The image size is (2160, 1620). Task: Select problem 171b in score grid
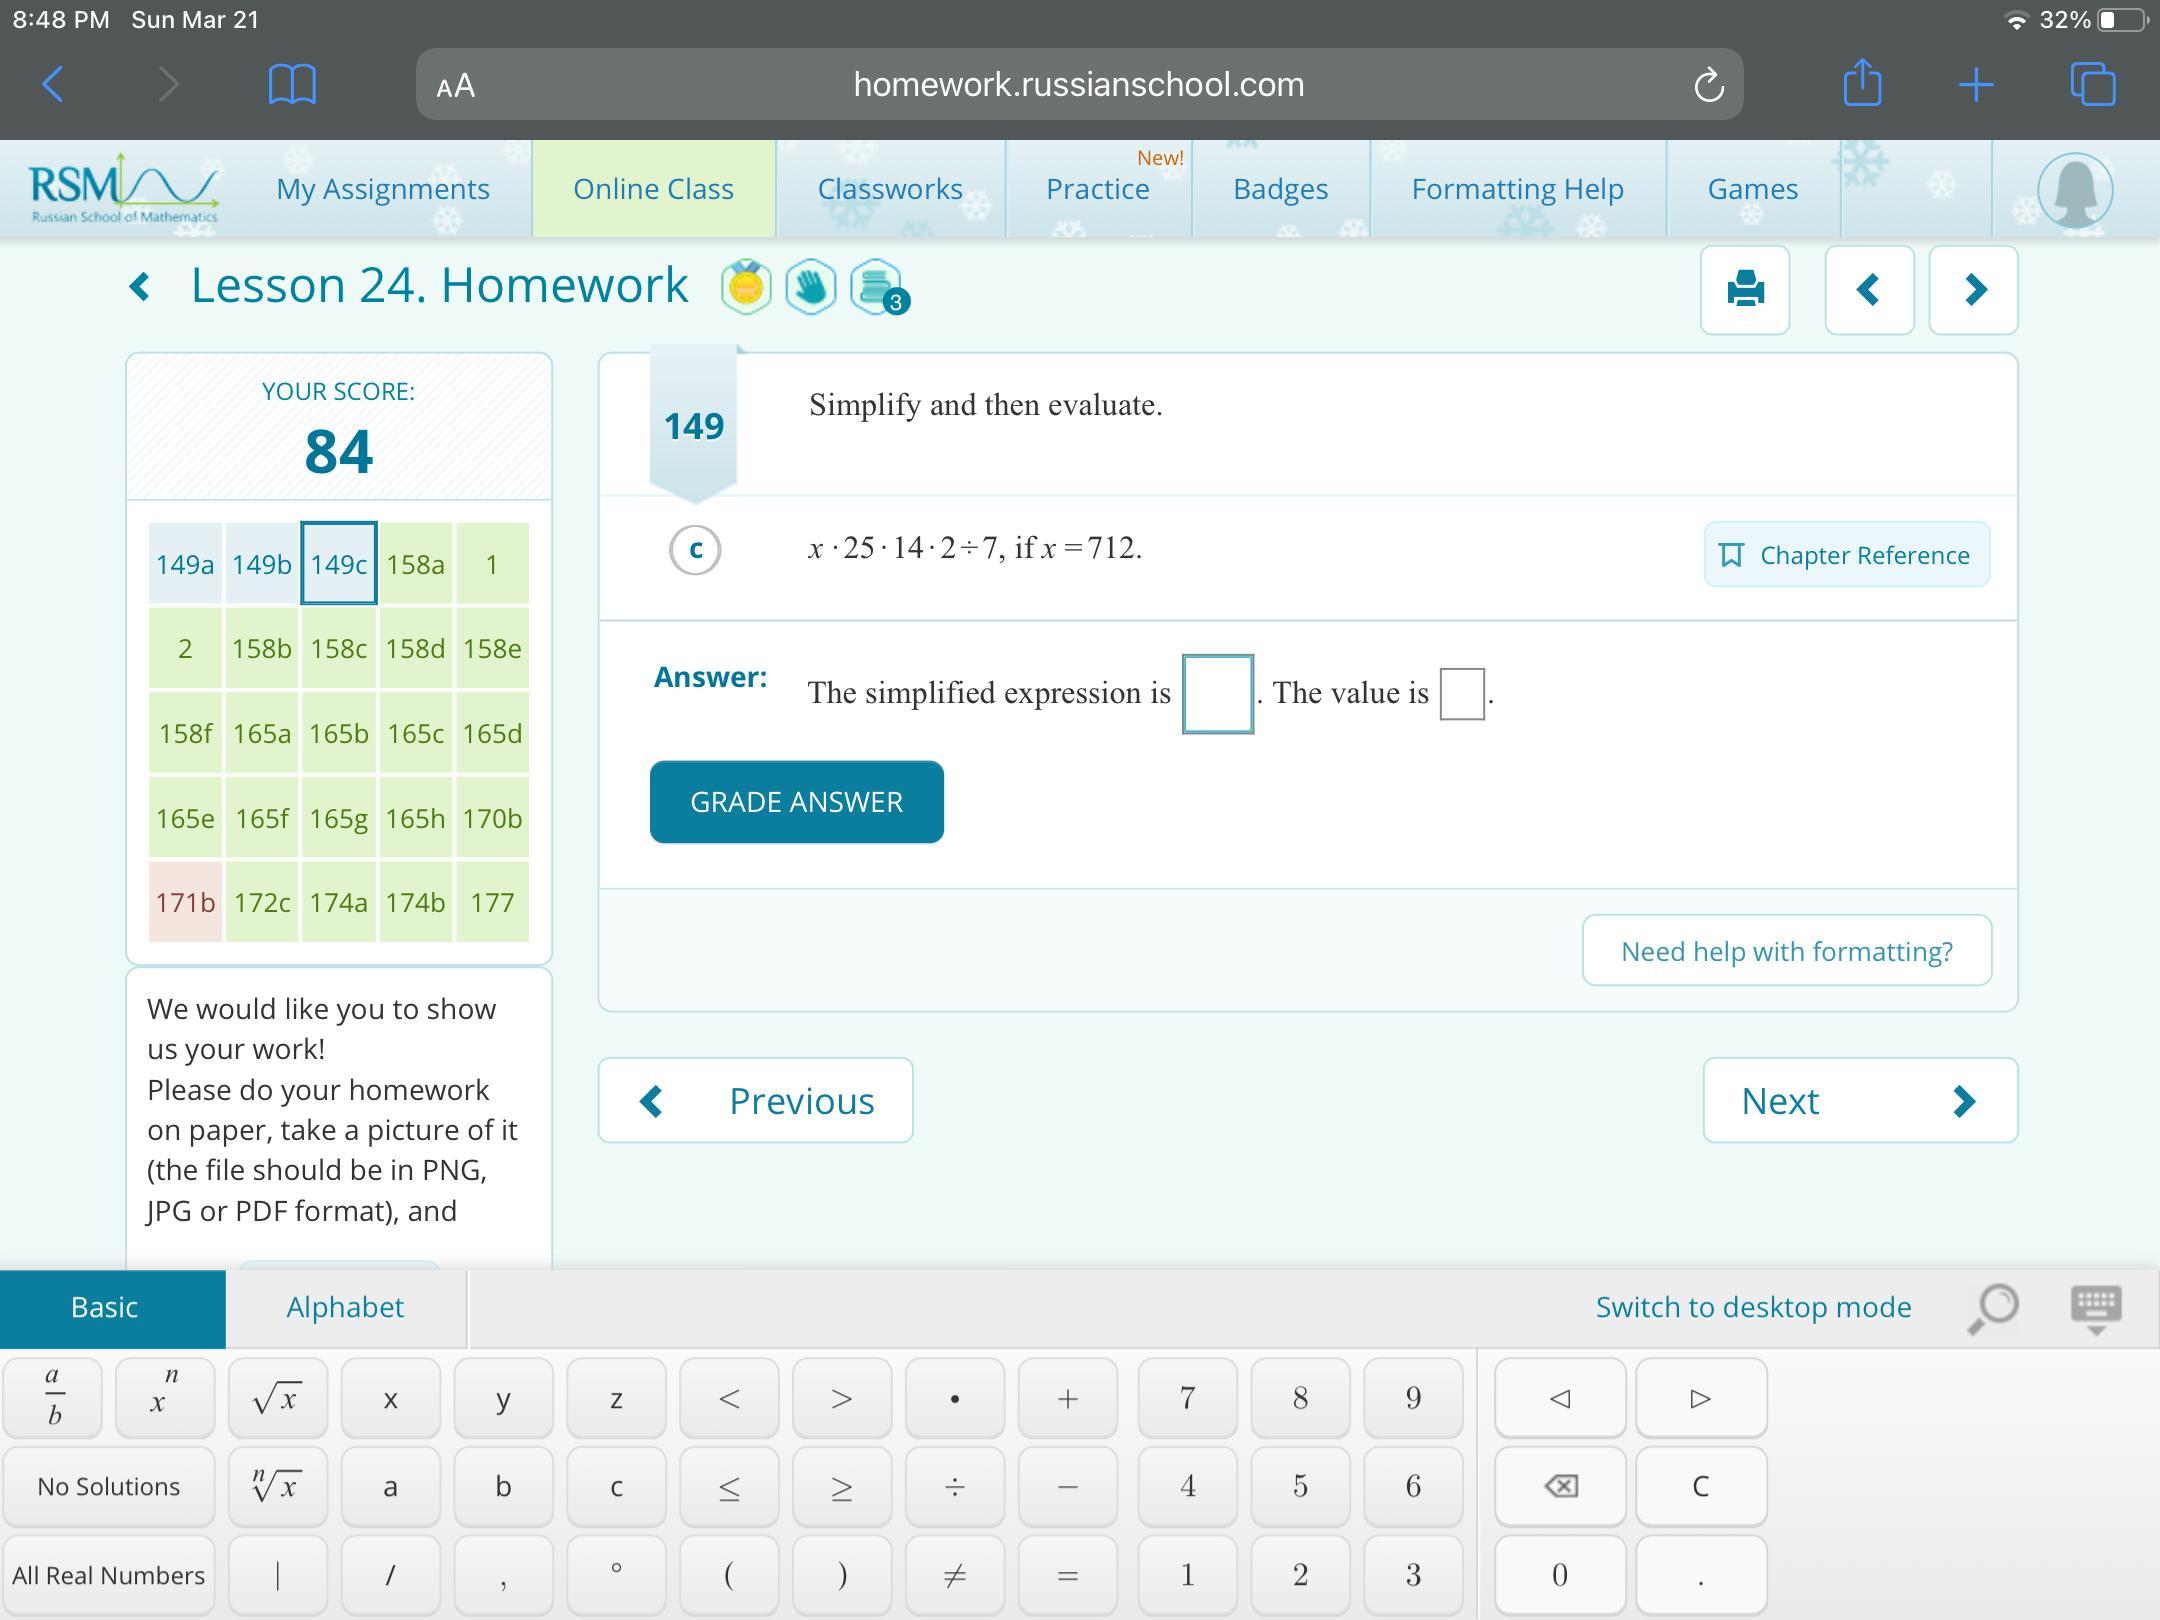tap(185, 903)
